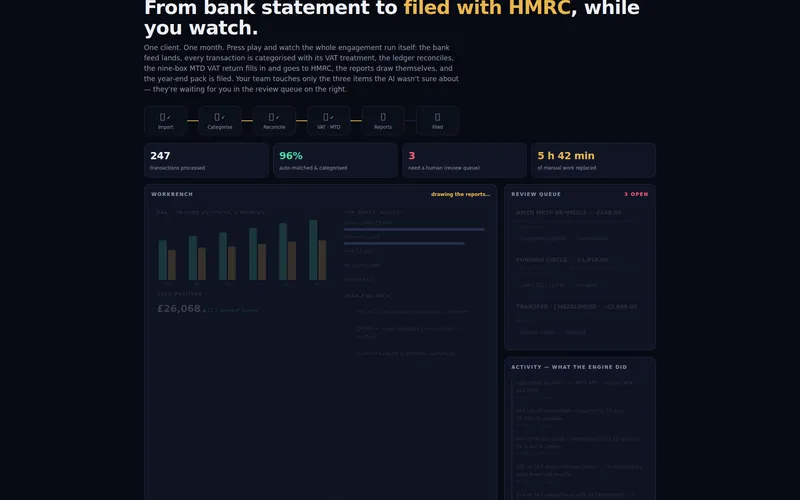Click the £26,068 cash position value
The width and height of the screenshot is (800, 500).
(x=179, y=309)
